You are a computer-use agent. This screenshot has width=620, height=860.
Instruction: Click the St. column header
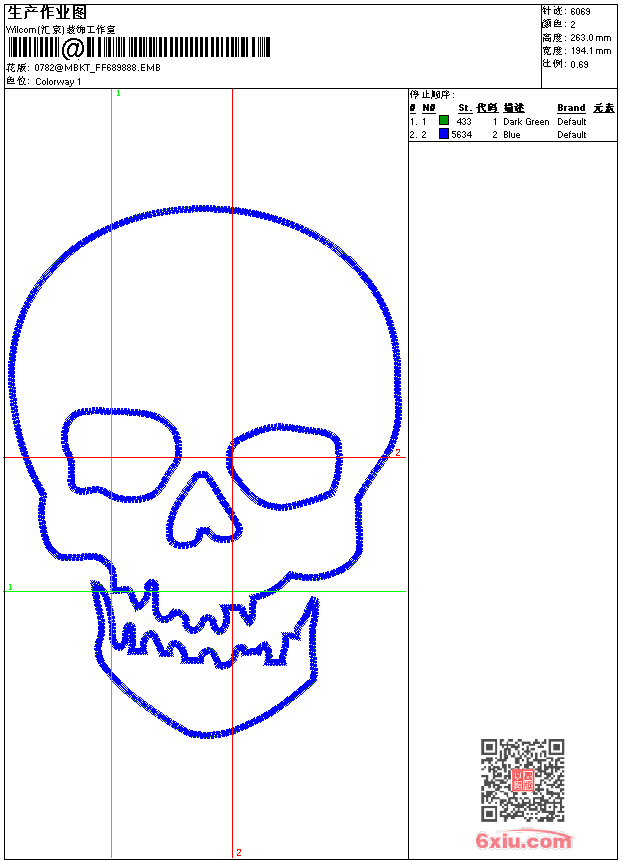[464, 108]
